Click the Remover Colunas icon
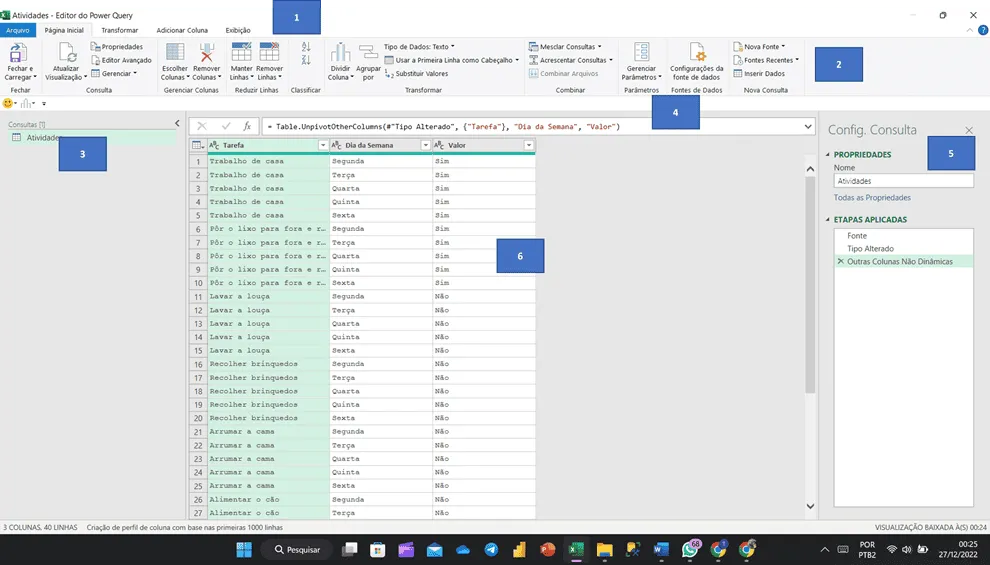The height and width of the screenshot is (565, 990). click(x=206, y=53)
